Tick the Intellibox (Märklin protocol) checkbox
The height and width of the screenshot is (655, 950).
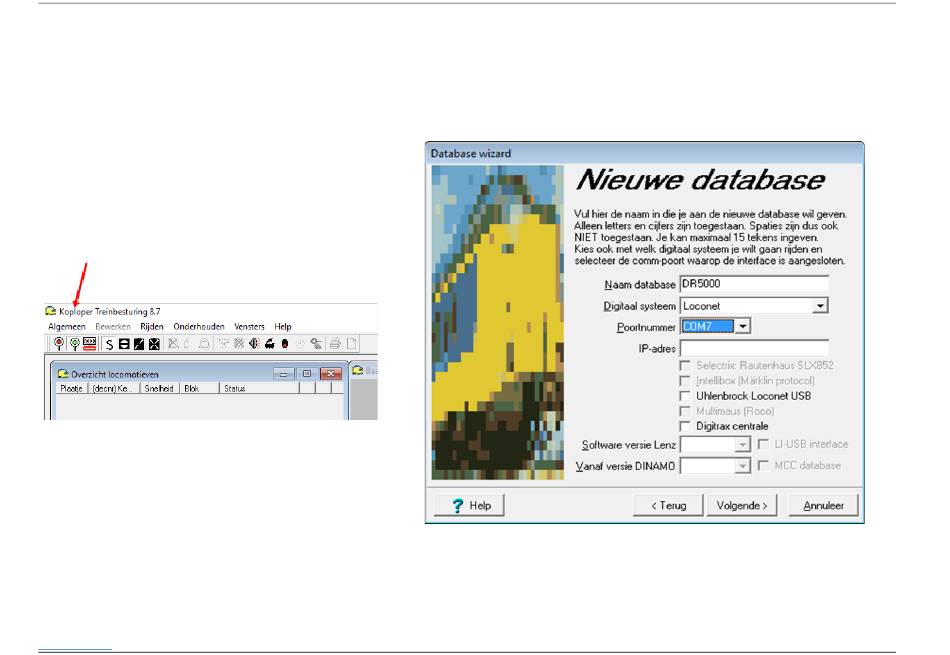(685, 381)
